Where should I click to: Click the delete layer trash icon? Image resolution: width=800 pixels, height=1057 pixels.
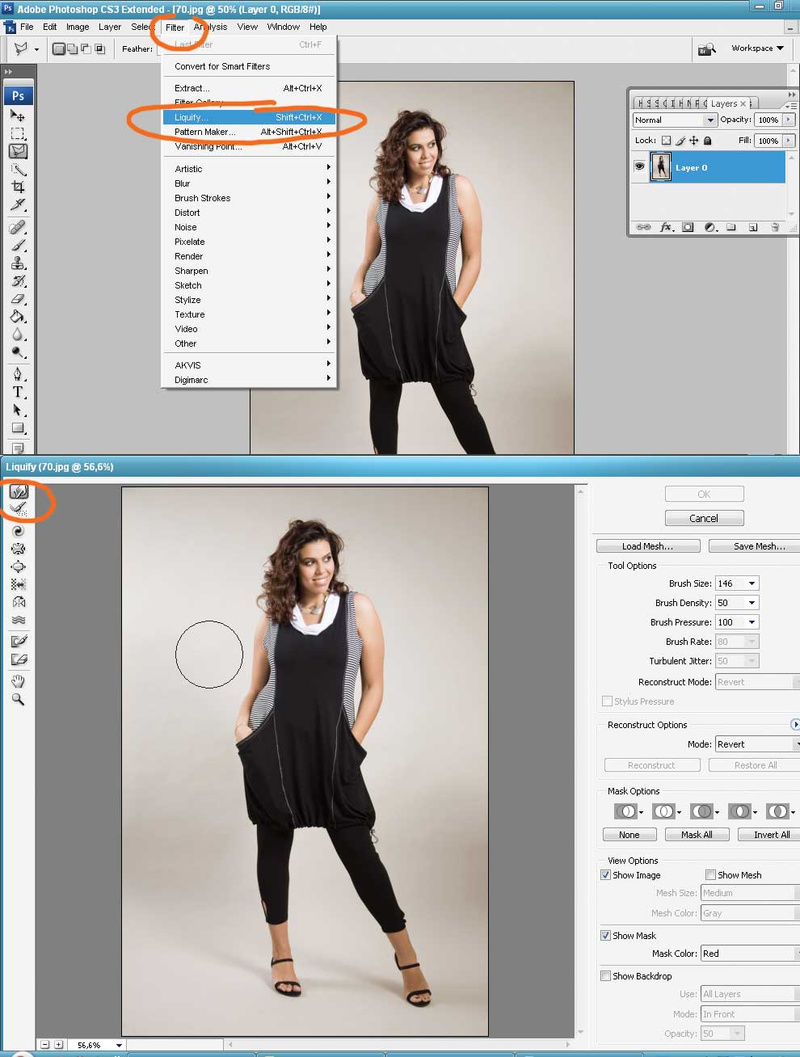click(775, 228)
